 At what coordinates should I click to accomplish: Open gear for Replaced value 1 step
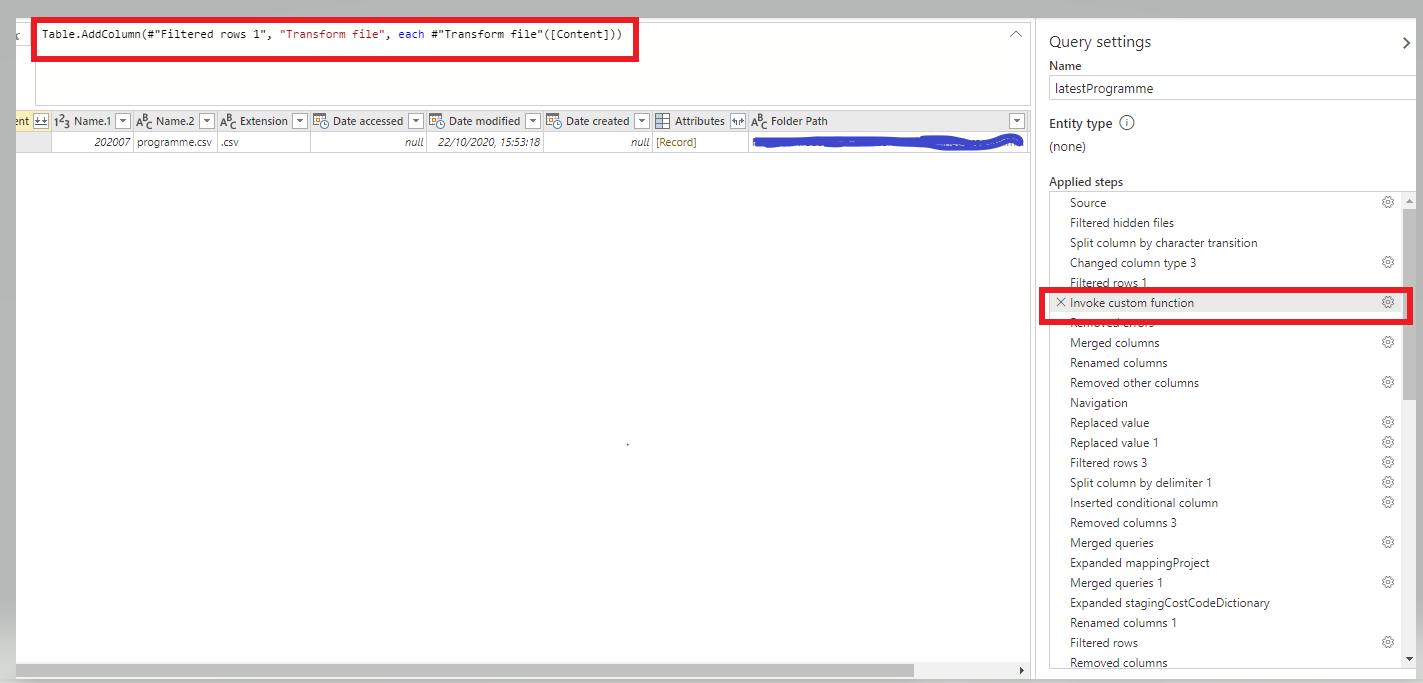[1388, 442]
